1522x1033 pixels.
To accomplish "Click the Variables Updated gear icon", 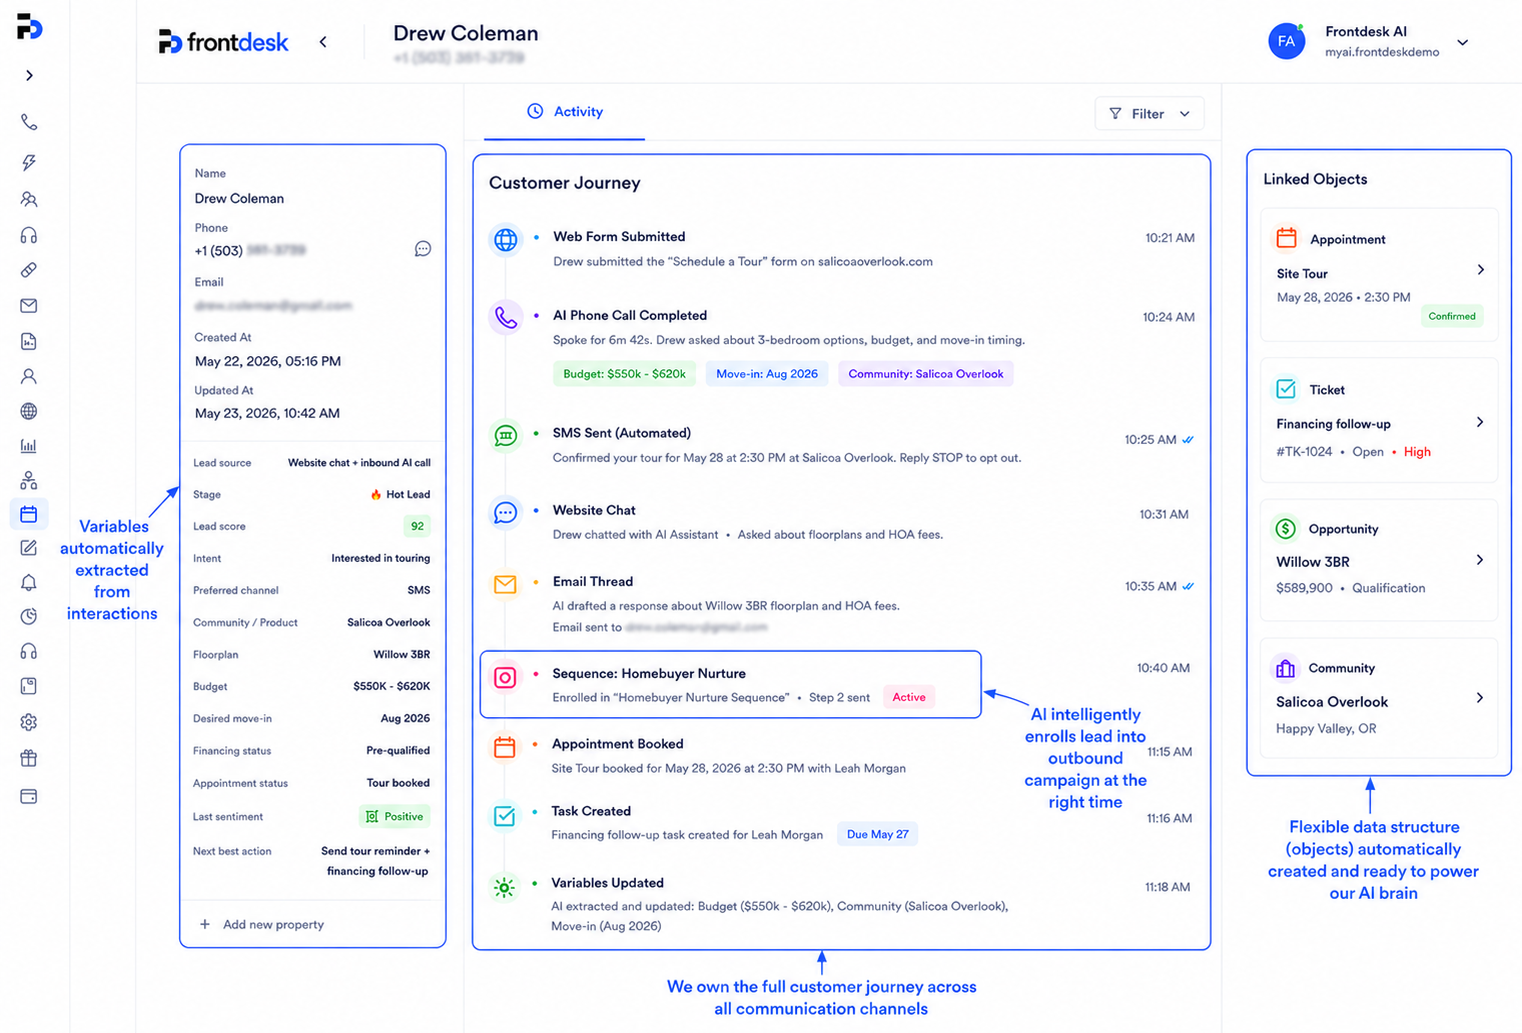I will point(505,887).
